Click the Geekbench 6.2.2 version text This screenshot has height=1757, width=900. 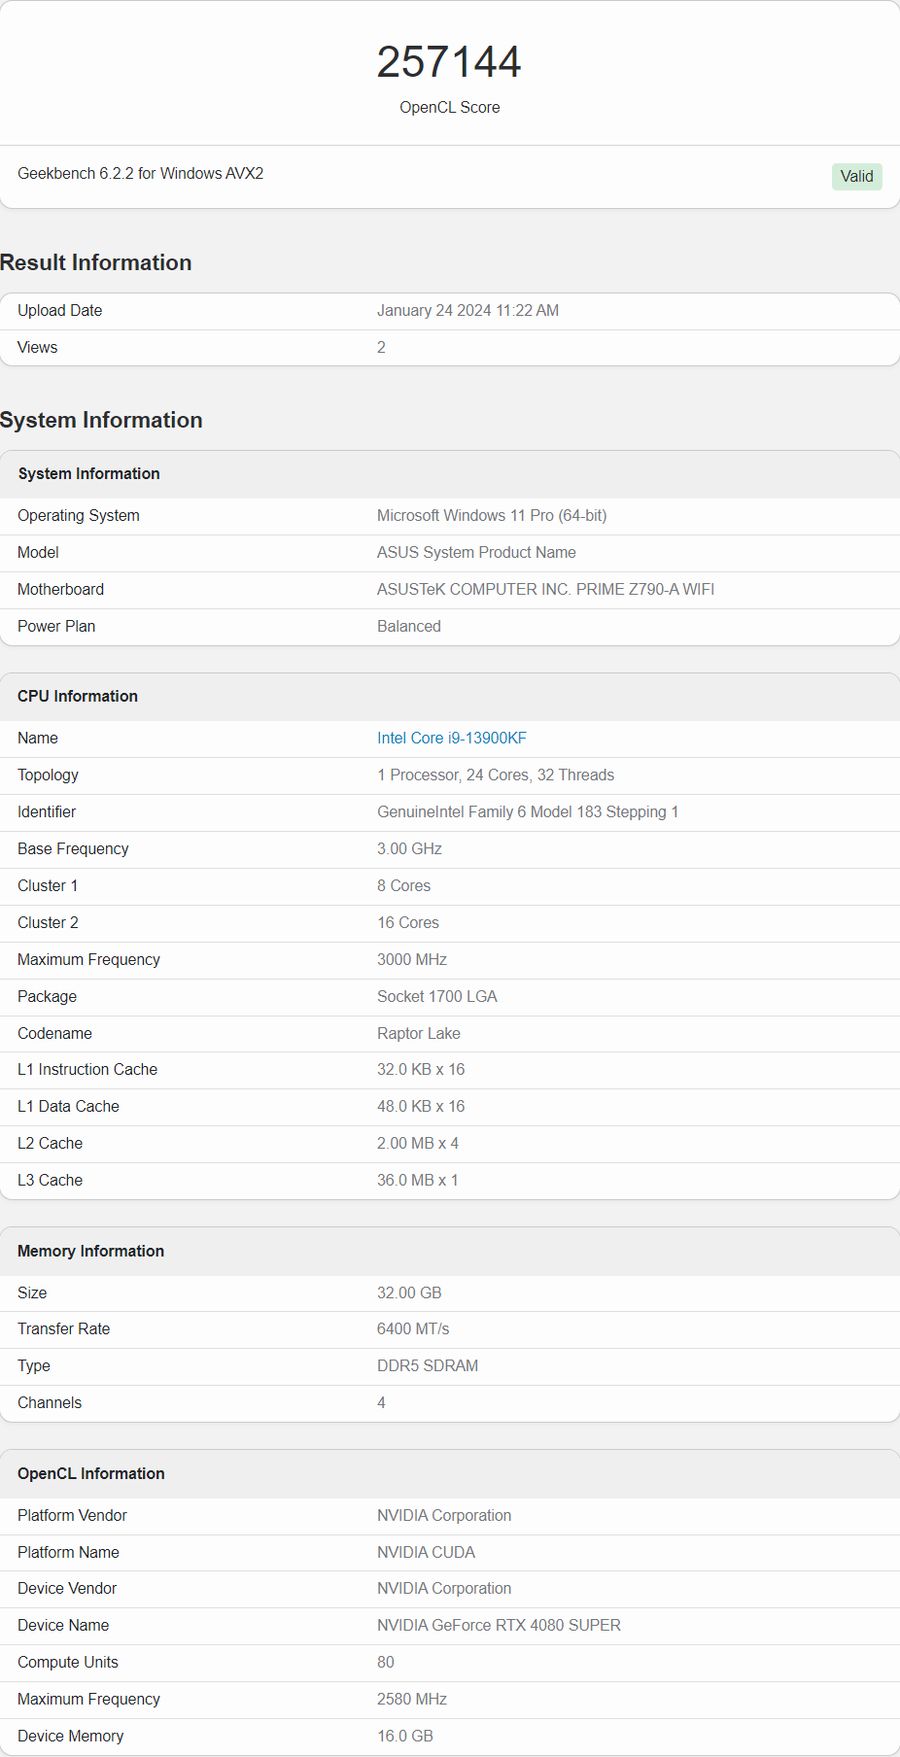[140, 174]
